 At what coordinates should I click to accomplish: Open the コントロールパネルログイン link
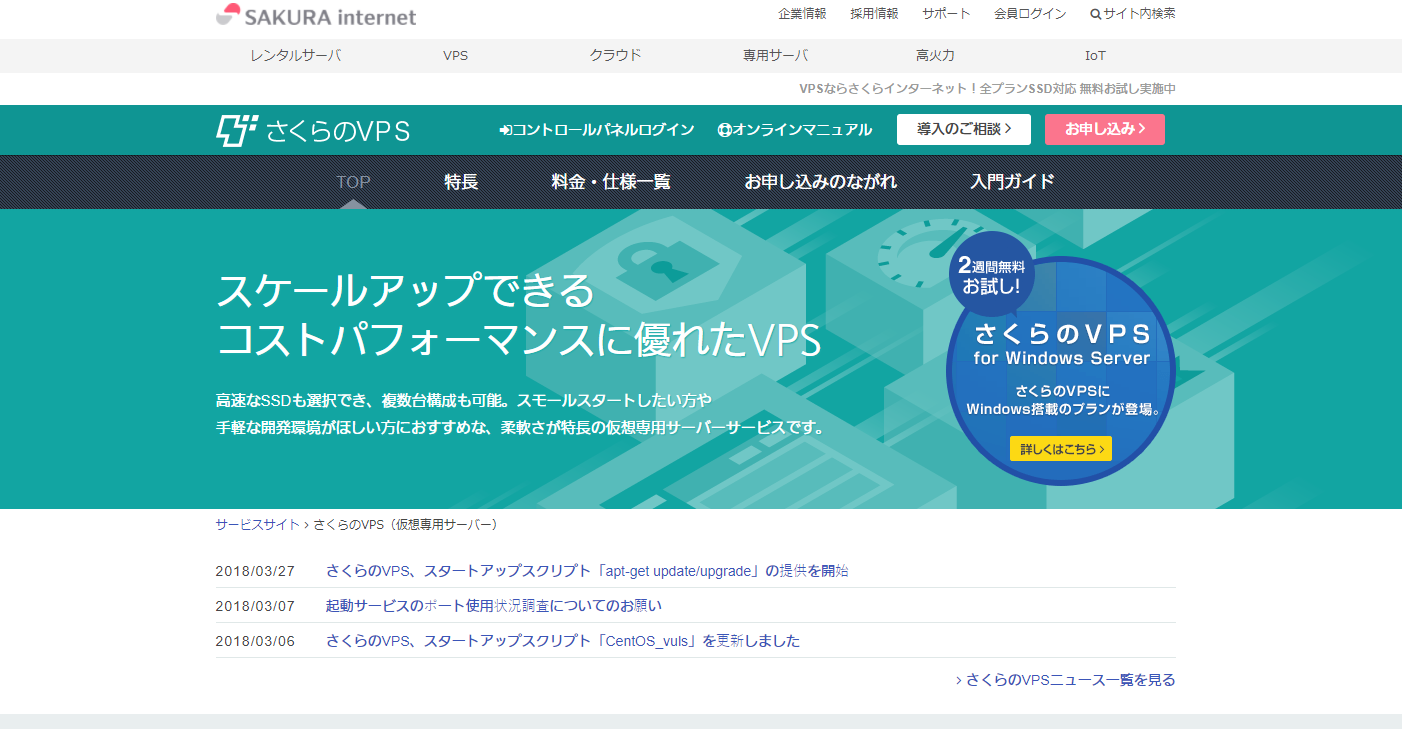coord(597,130)
